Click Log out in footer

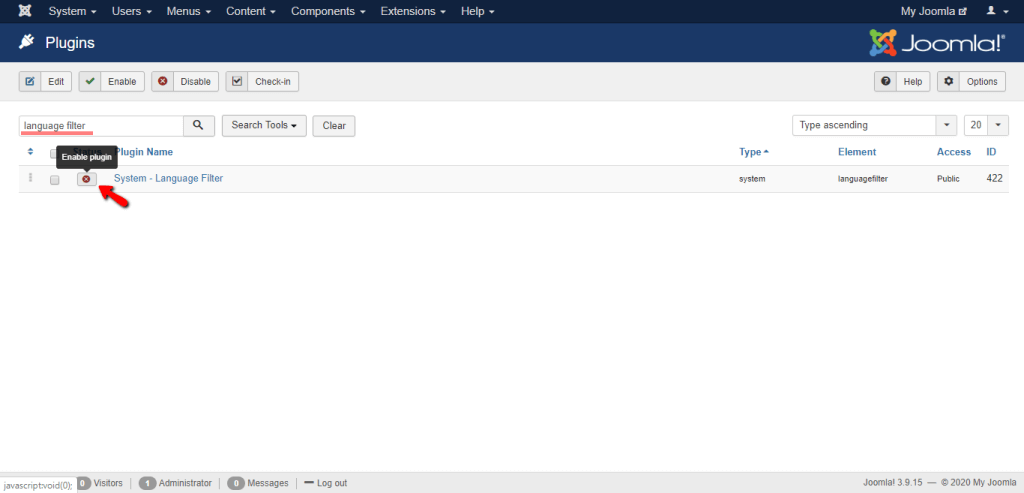[325, 483]
